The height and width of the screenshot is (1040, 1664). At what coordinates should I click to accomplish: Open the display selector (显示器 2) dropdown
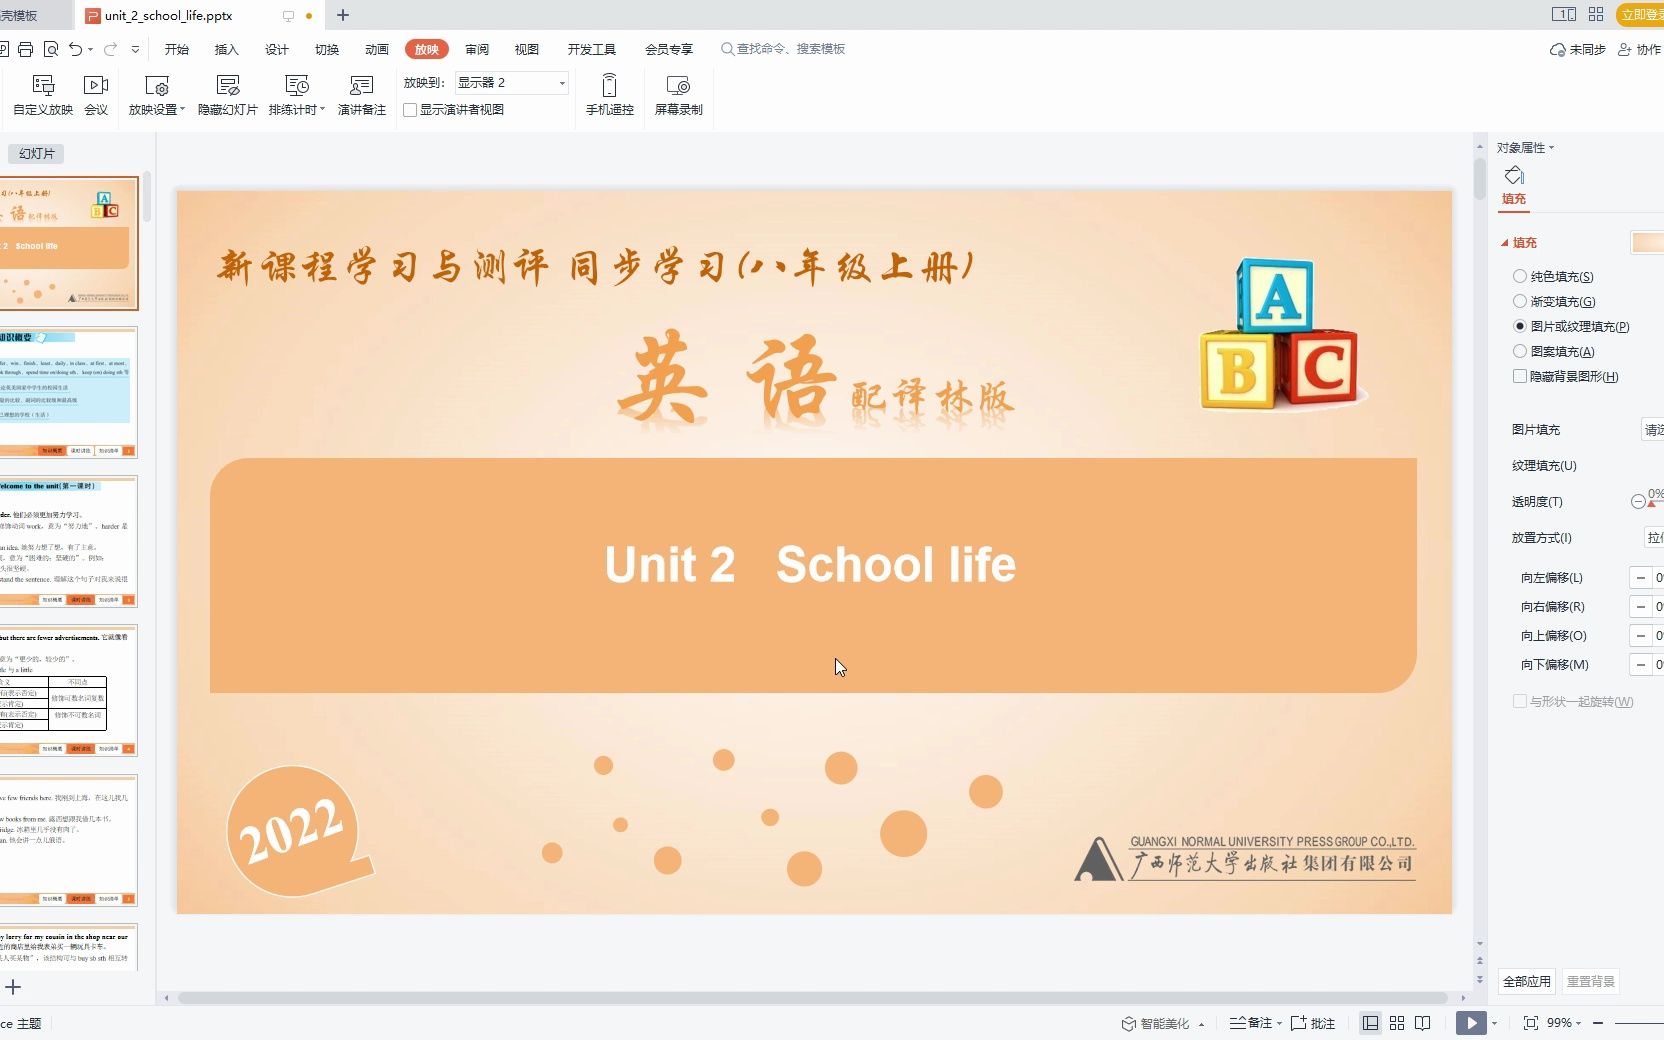tap(511, 82)
